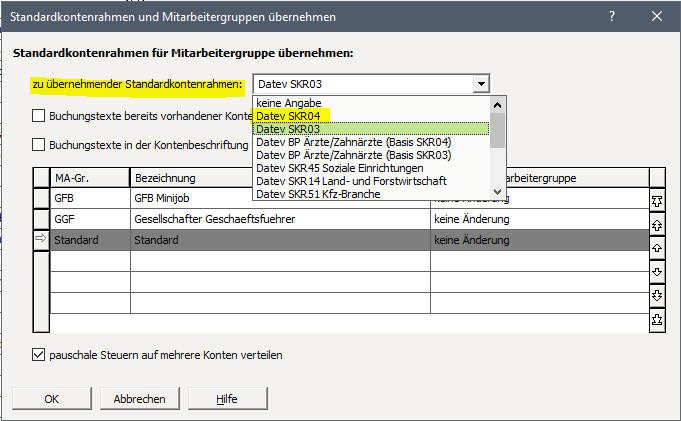681x421 pixels.
Task: Select Datev SKR14 Land- und Forstwirtschaft
Action: [x=371, y=181]
